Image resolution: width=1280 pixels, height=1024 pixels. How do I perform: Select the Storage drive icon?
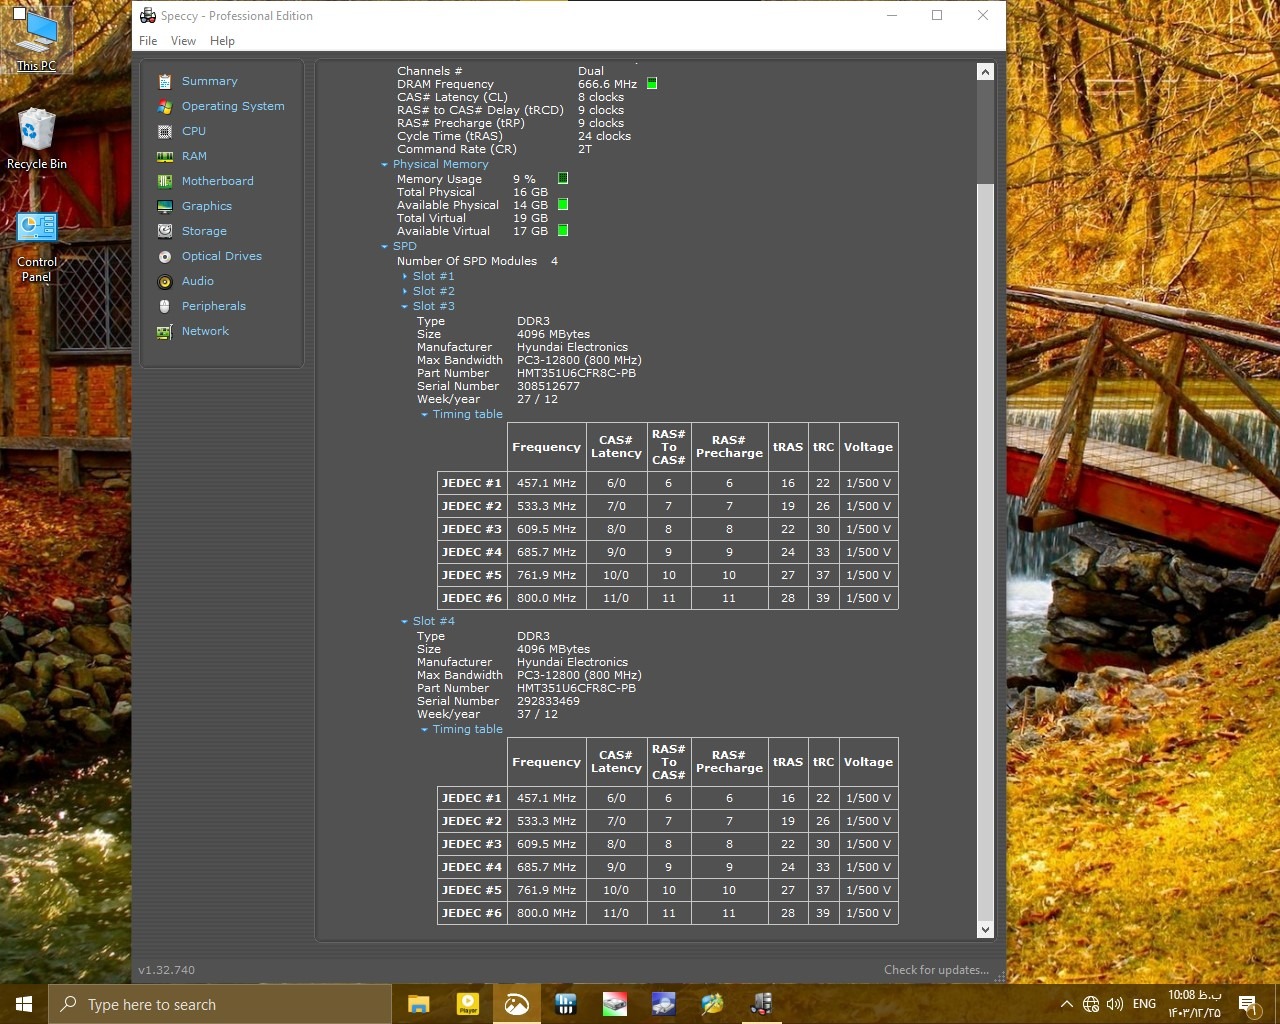(x=165, y=231)
